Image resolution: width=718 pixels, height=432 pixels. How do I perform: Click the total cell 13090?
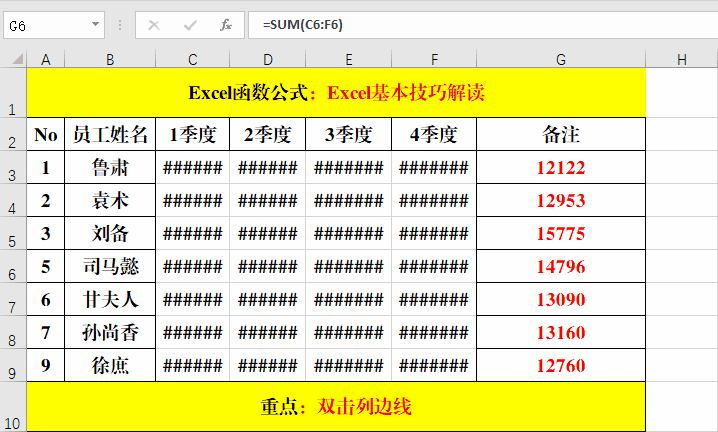[x=561, y=299]
